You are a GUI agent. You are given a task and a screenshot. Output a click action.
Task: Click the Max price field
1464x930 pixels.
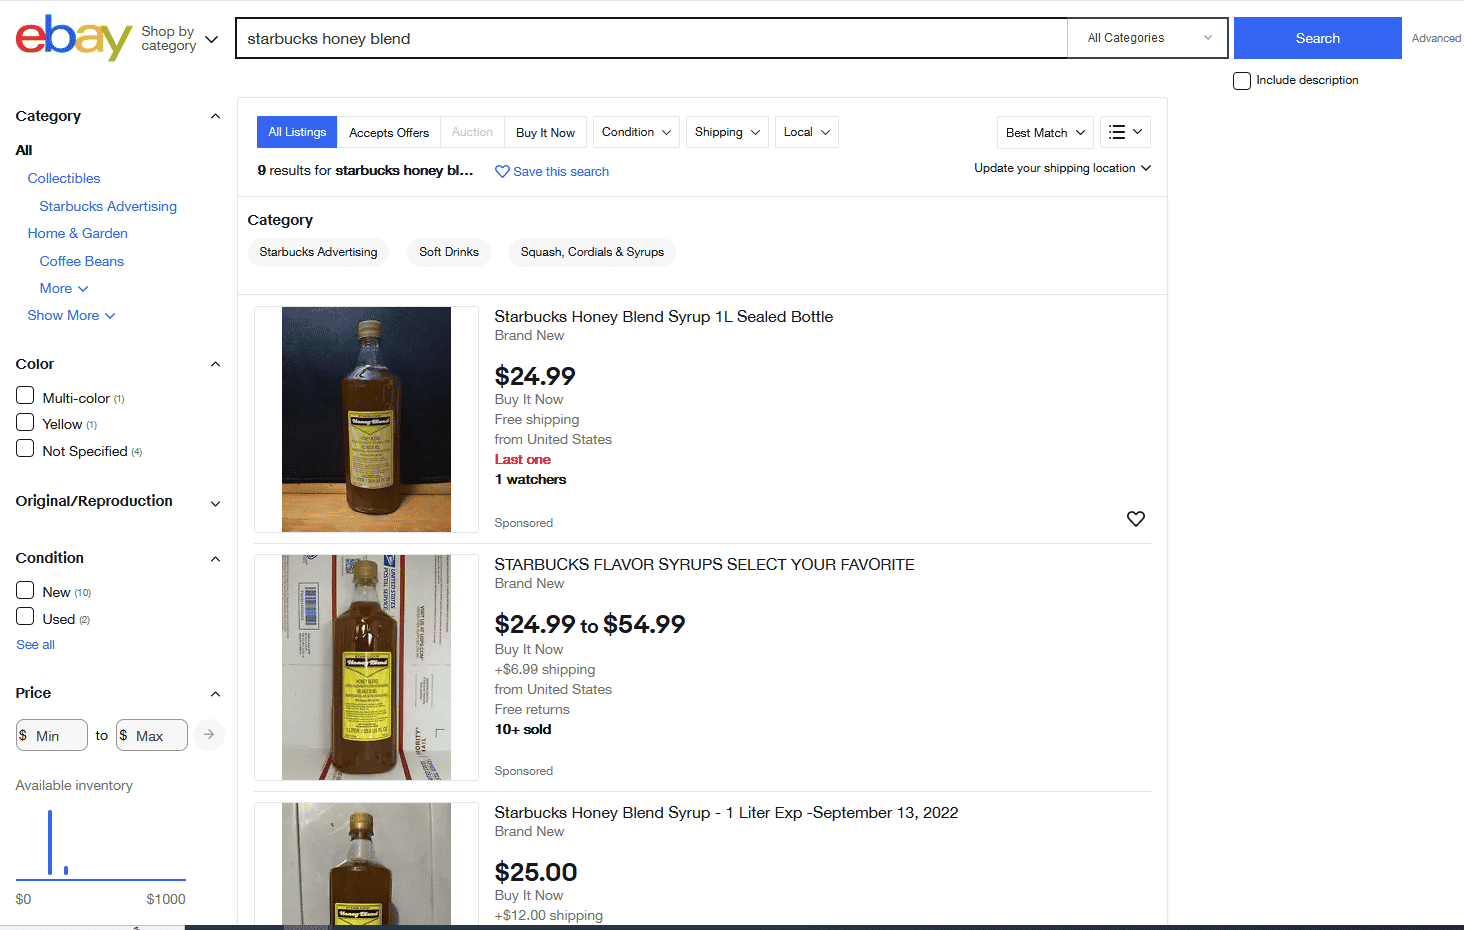(152, 735)
